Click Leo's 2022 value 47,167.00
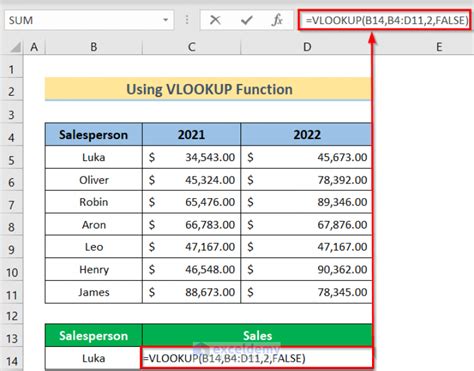 306,247
